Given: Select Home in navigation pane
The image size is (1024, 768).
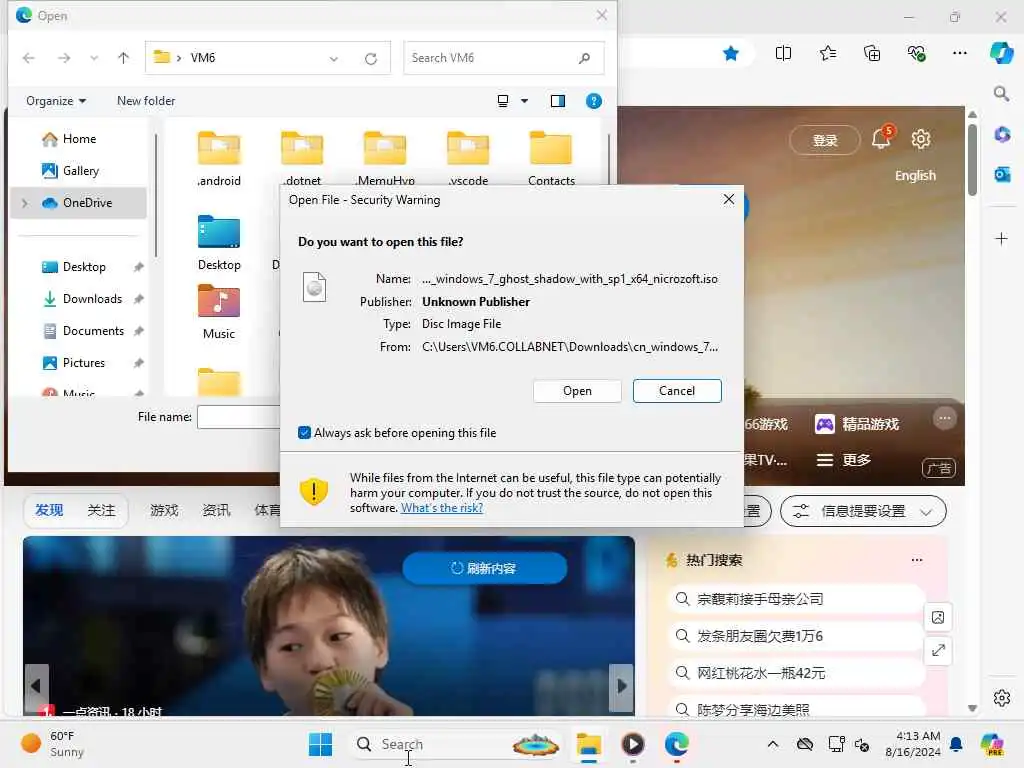Looking at the screenshot, I should coord(79,138).
